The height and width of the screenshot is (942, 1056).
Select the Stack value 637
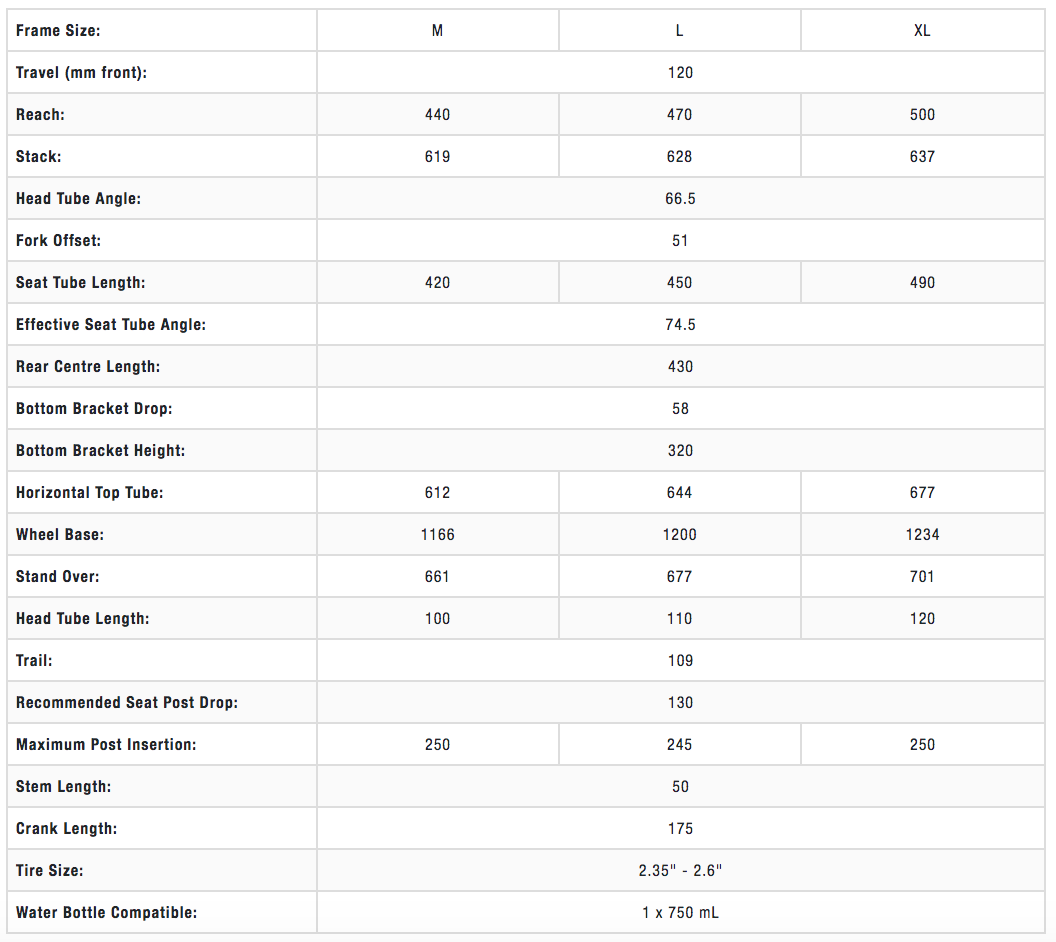coord(922,156)
